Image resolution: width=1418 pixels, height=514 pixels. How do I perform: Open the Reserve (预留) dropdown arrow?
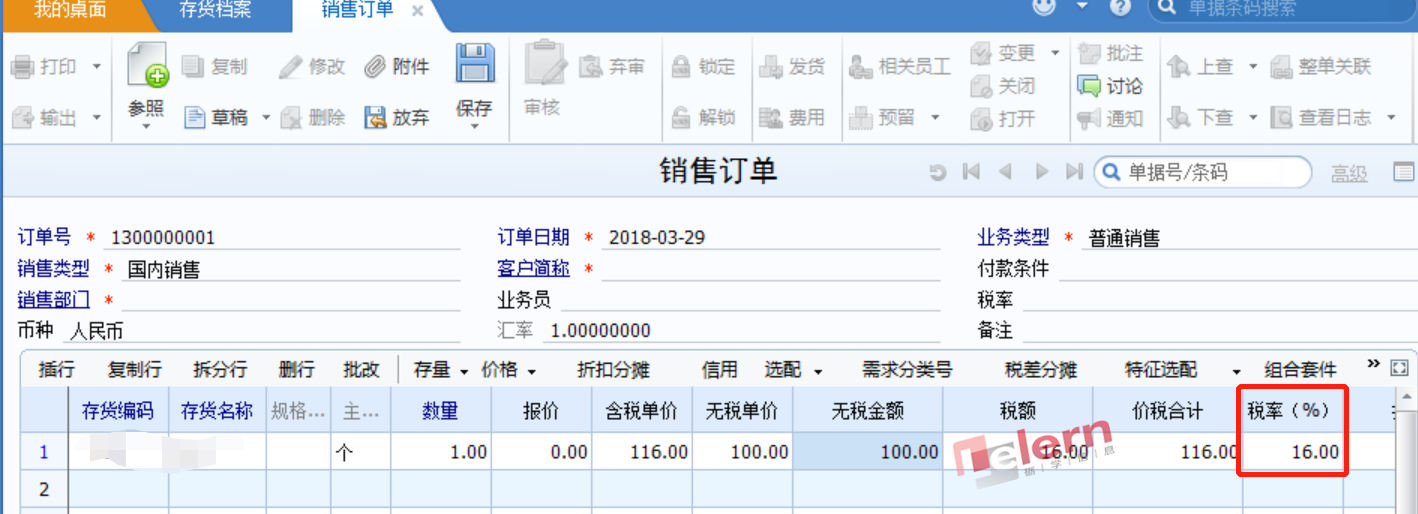pos(935,118)
